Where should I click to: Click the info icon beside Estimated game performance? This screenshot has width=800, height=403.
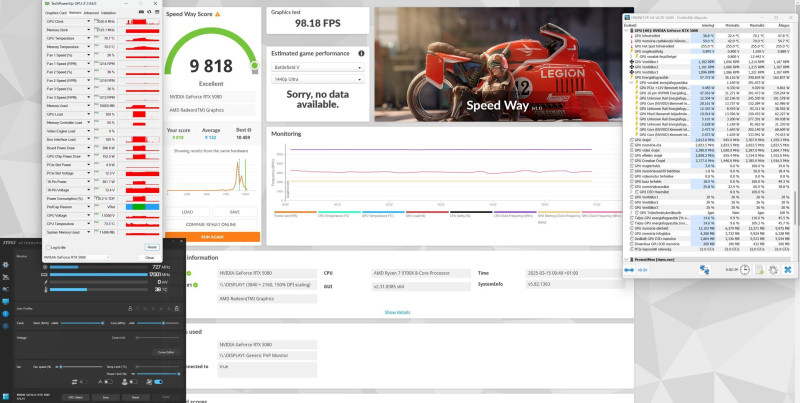click(361, 53)
